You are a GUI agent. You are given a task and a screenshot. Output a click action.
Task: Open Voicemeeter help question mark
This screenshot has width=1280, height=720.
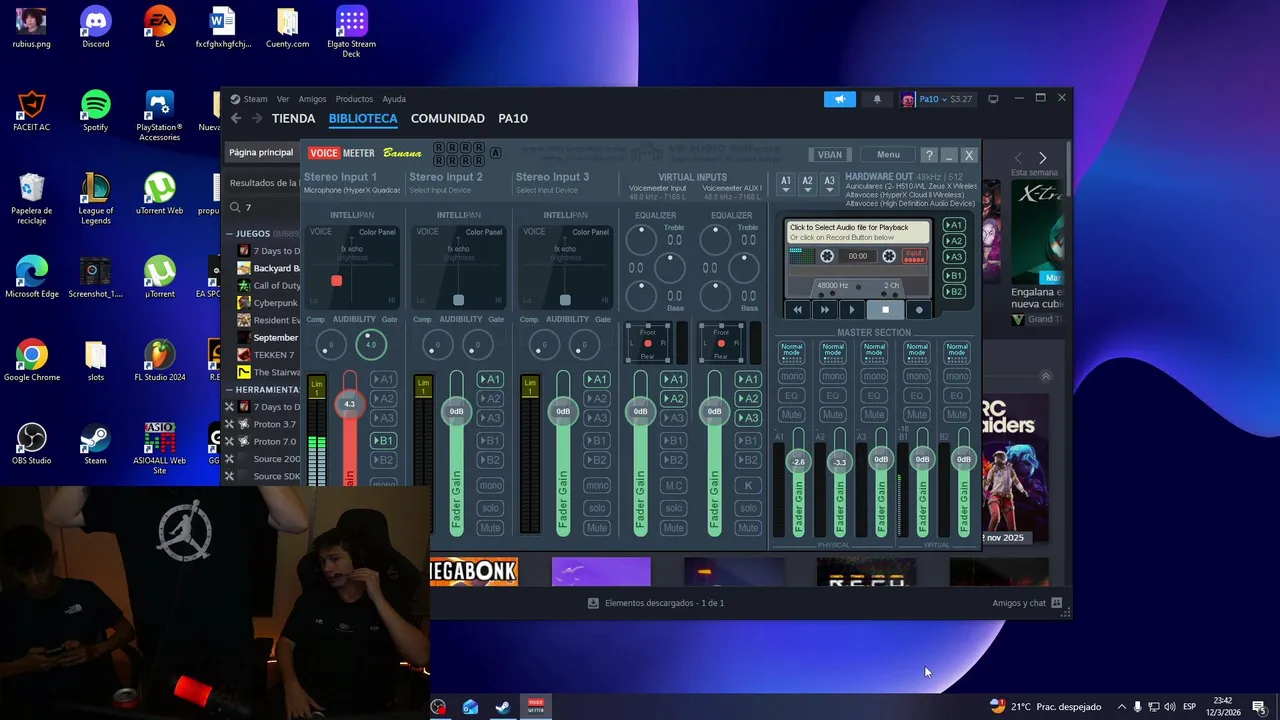pyautogui.click(x=929, y=155)
